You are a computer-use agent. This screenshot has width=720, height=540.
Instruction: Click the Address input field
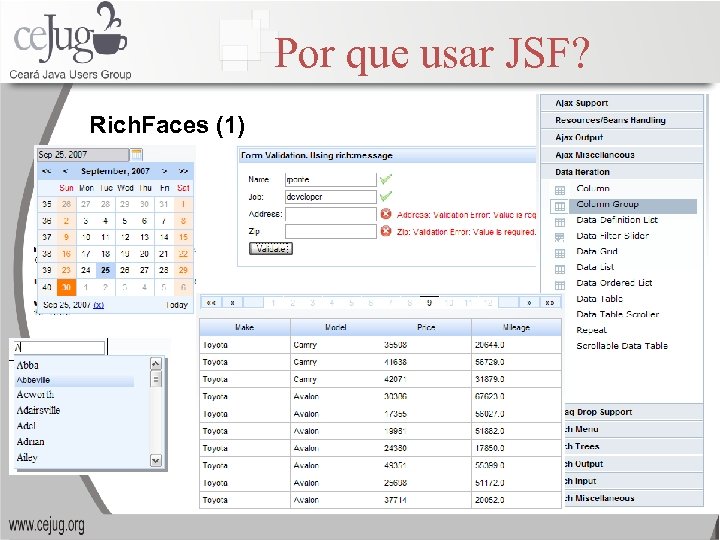pos(331,214)
